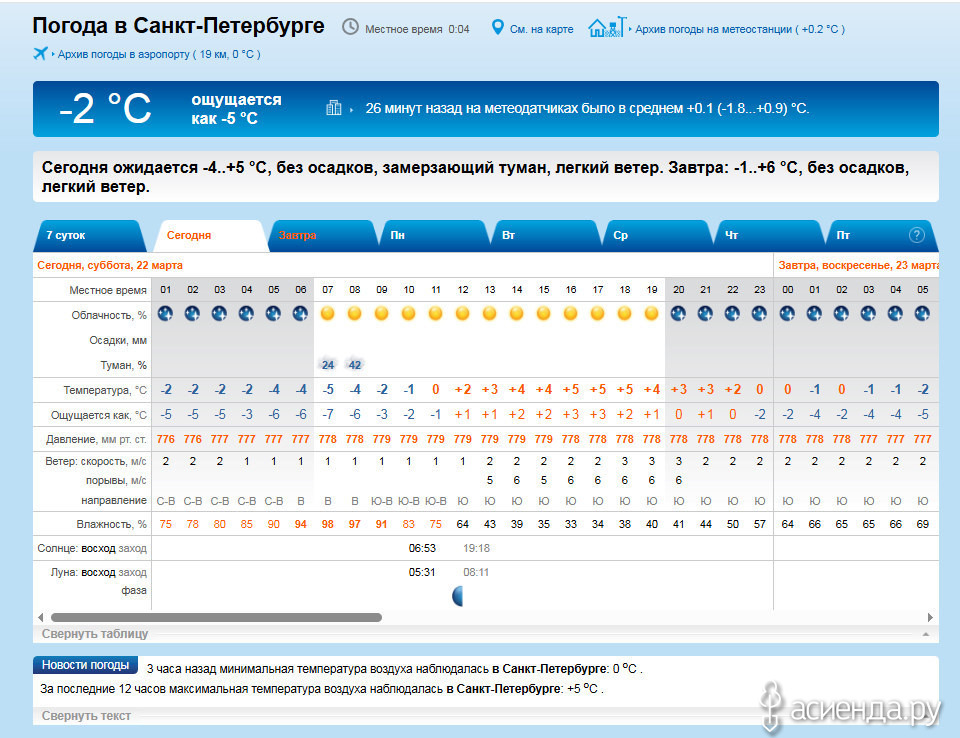Click the sunset time 19:18

pos(476,548)
